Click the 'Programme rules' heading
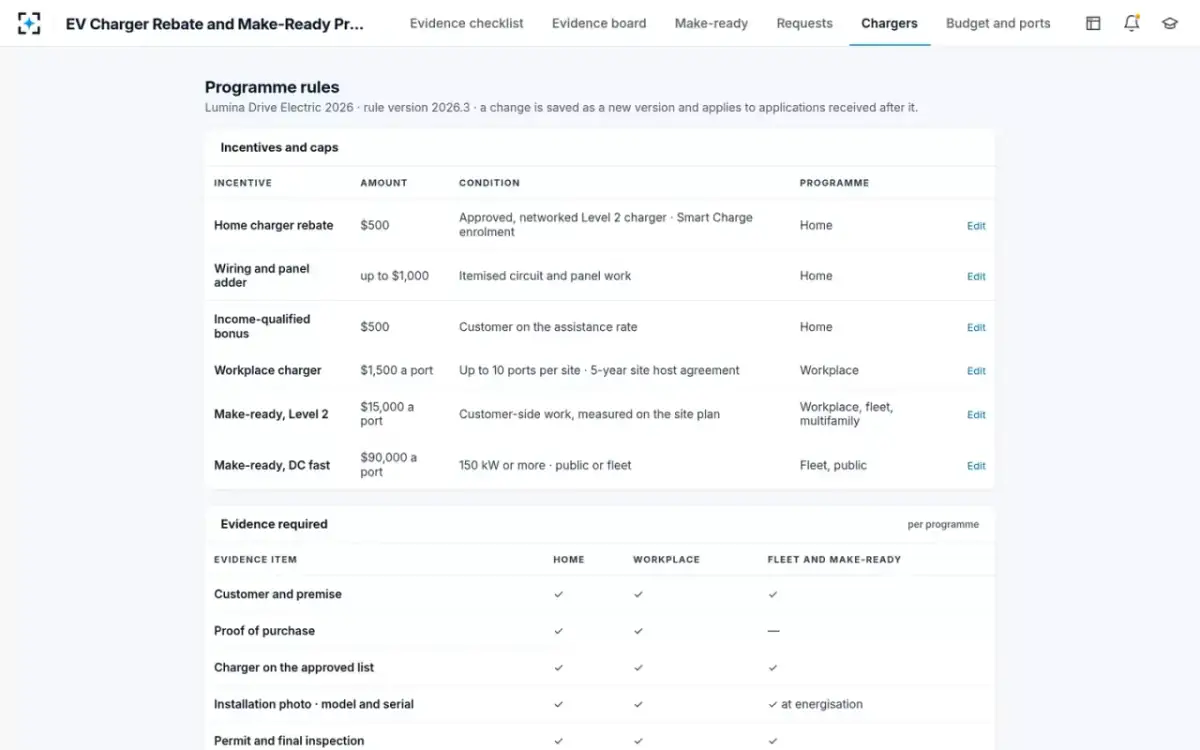The width and height of the screenshot is (1200, 750). (272, 87)
